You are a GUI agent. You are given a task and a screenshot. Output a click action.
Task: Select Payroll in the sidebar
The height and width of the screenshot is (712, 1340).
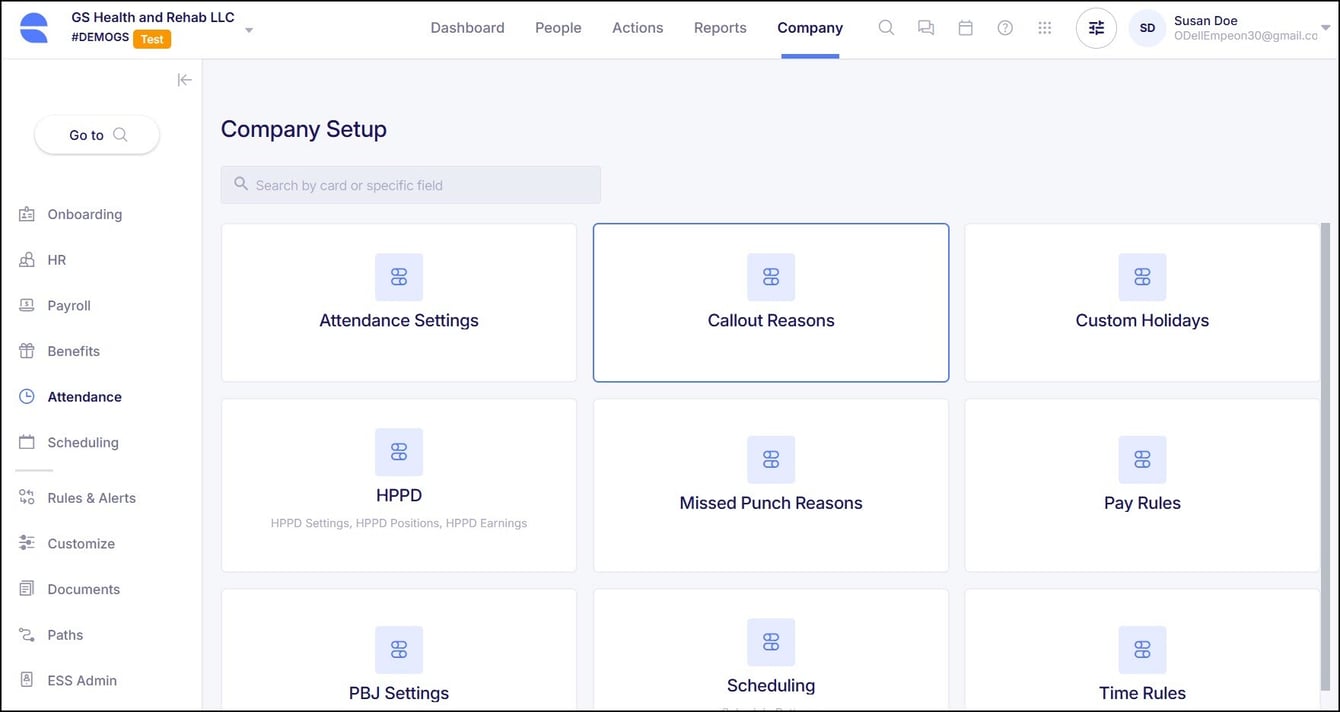[69, 306]
